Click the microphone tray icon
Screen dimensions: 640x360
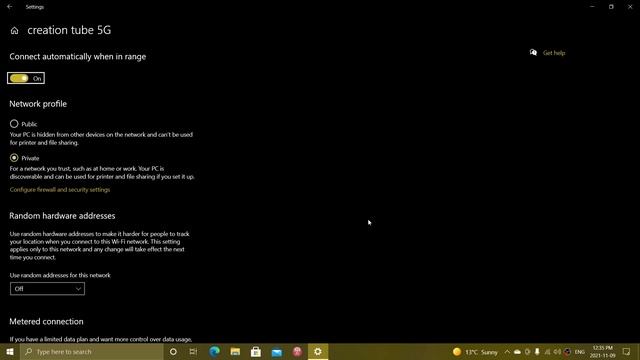(x=537, y=351)
